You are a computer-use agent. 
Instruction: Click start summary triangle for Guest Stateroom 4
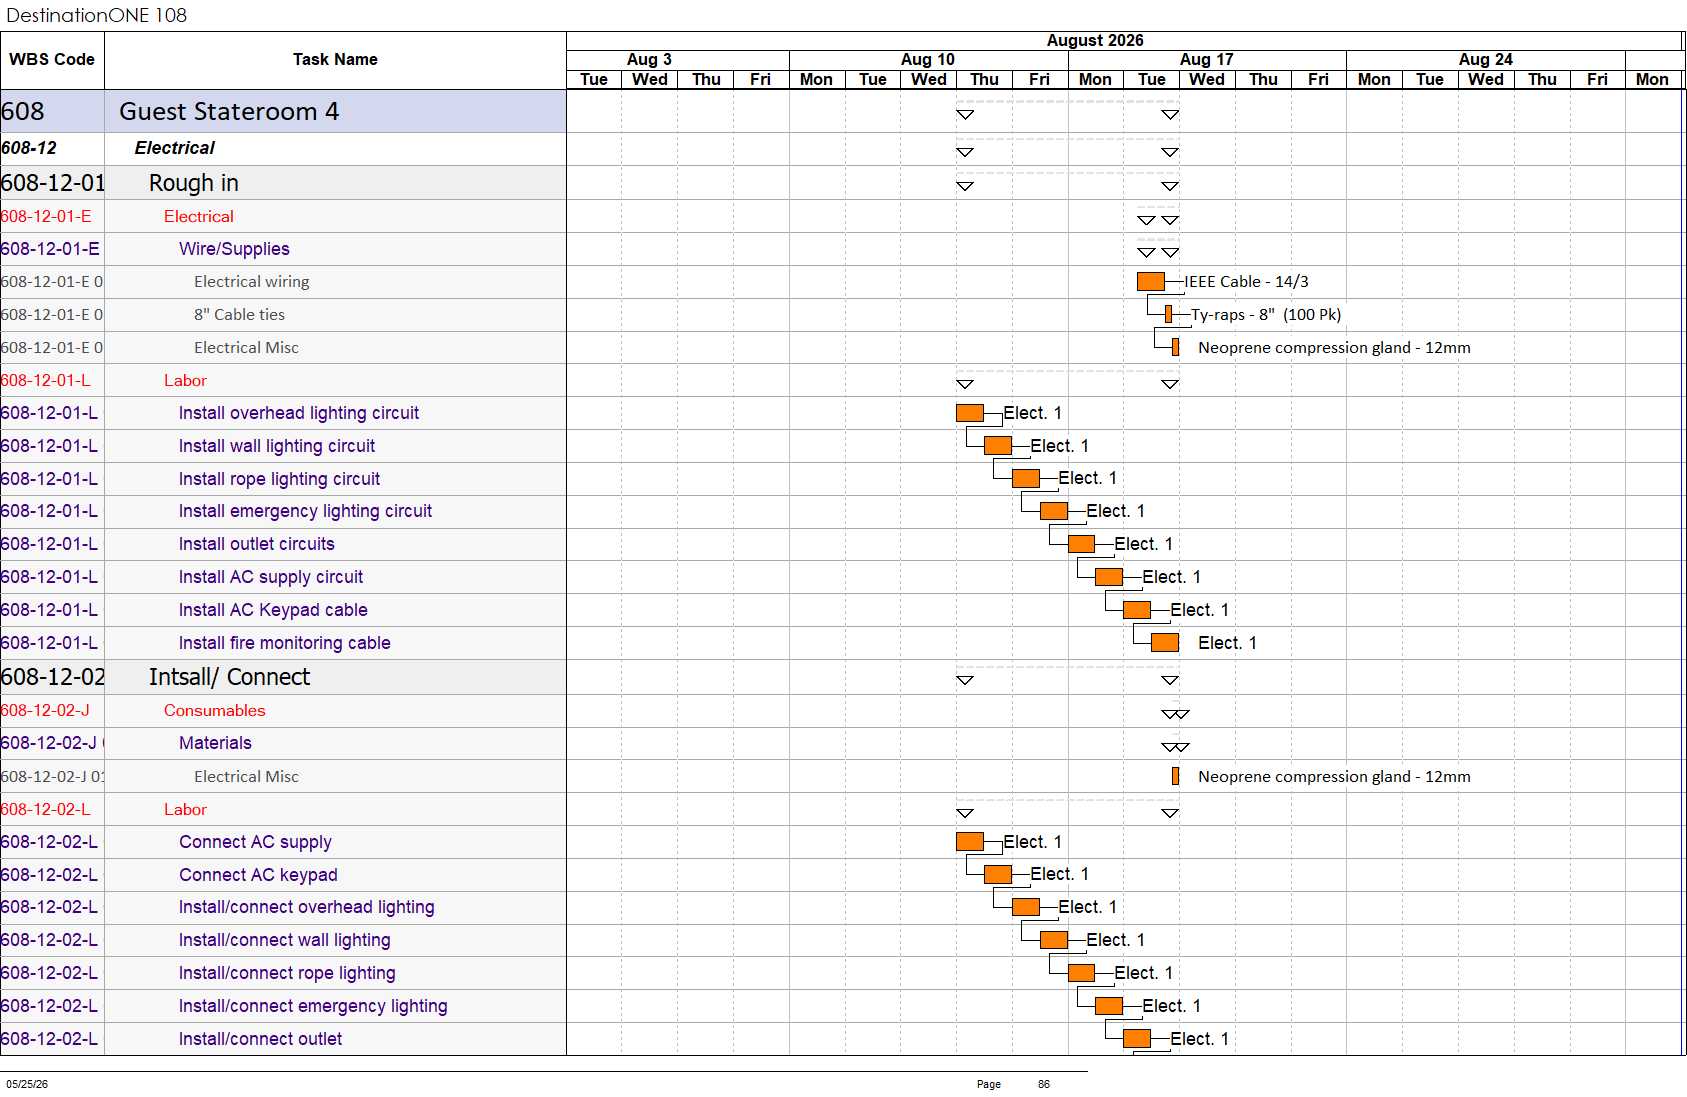tap(965, 115)
